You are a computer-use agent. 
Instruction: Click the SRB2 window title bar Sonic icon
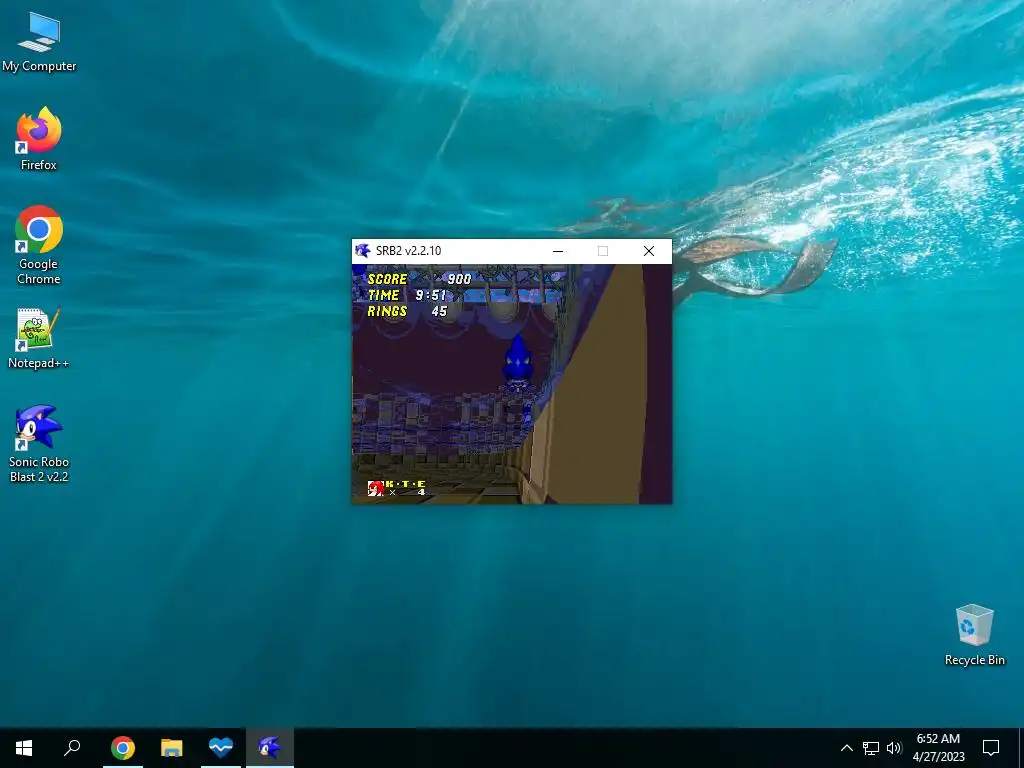[x=362, y=251]
